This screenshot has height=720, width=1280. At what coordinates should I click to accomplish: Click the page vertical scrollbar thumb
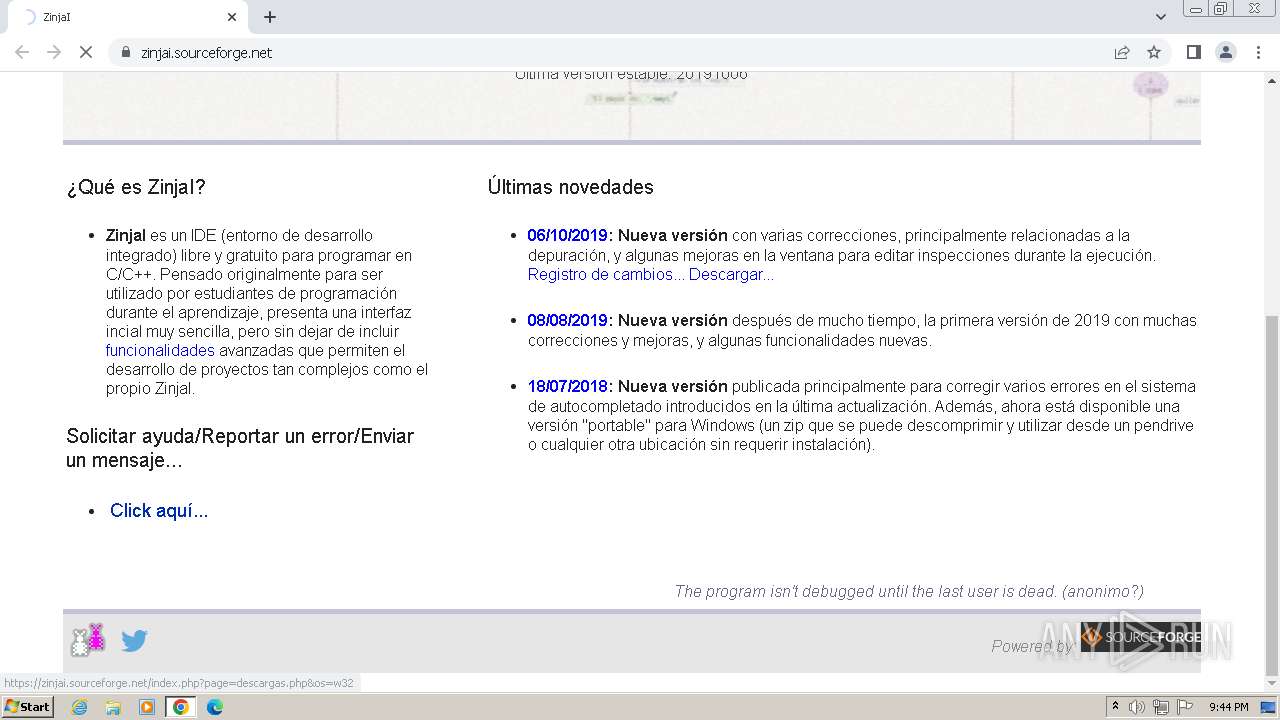click(x=1272, y=495)
